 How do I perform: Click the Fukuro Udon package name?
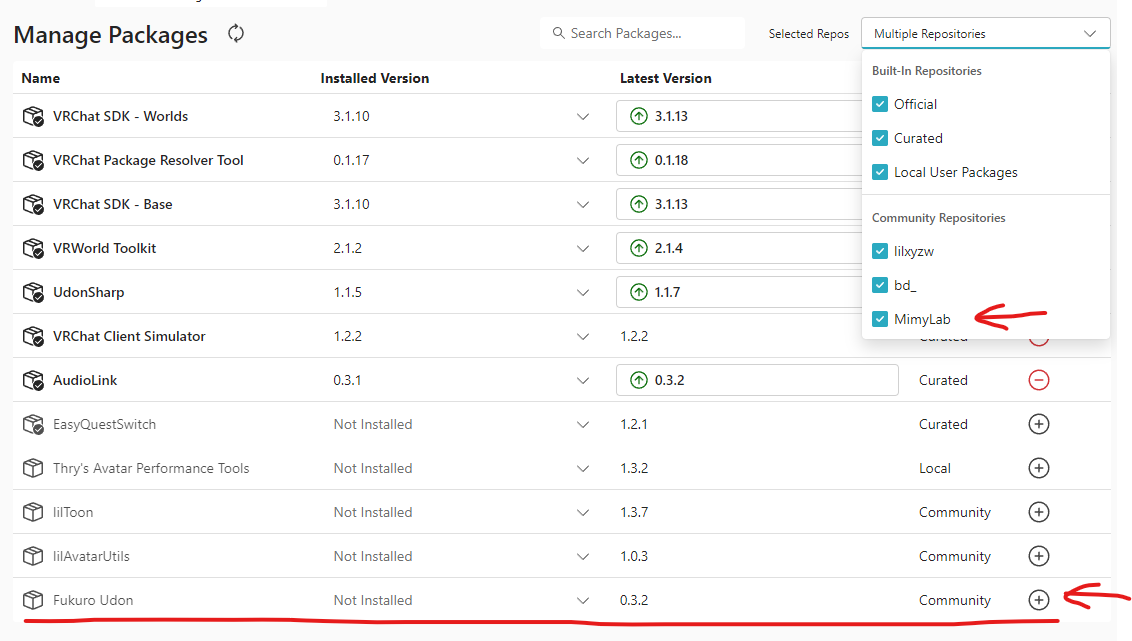93,601
